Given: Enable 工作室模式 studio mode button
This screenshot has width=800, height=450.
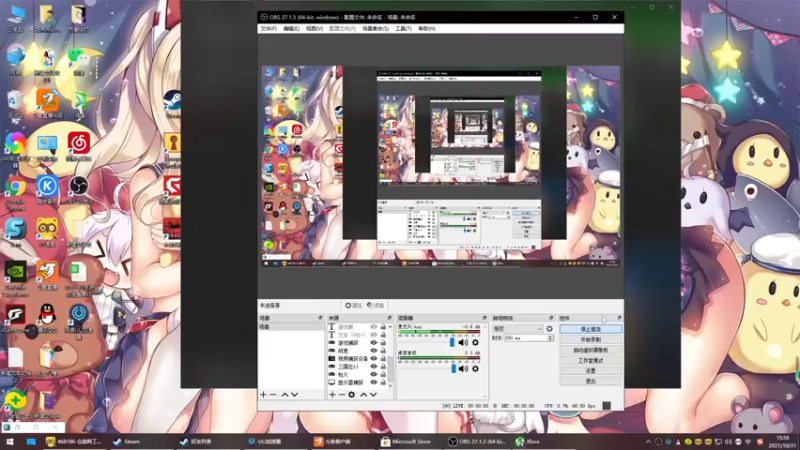Looking at the screenshot, I should [591, 360].
